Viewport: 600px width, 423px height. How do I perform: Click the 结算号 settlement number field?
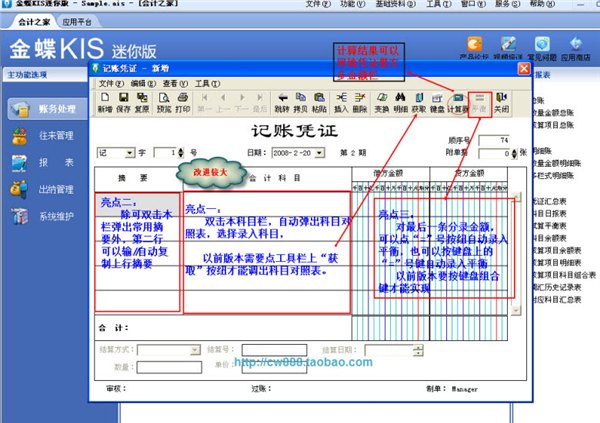[274, 350]
